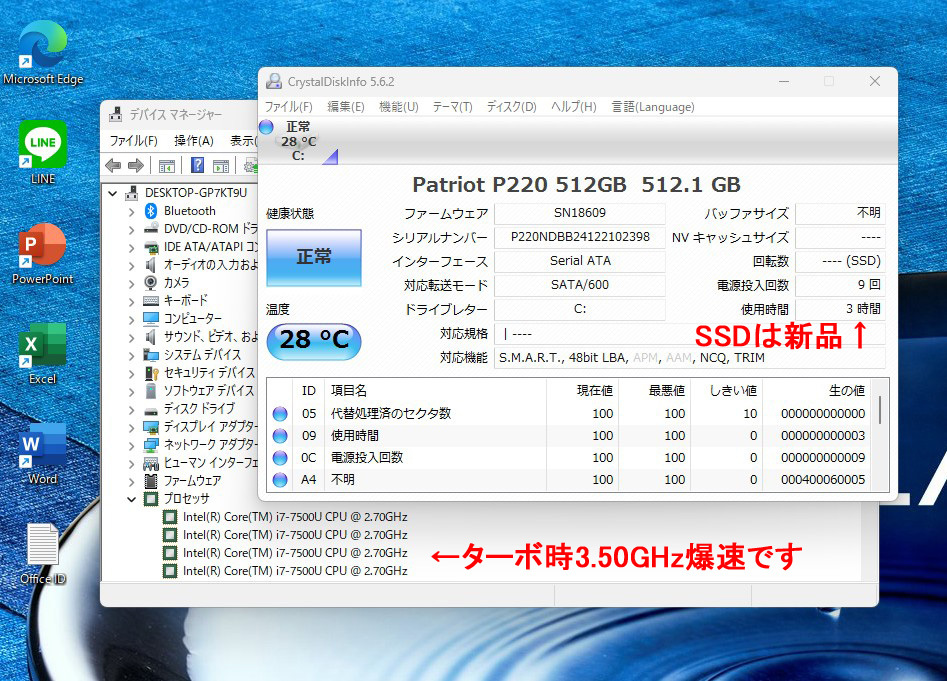This screenshot has width=947, height=681.
Task: Open Device Manager 操作(A) menu
Action: tap(194, 141)
